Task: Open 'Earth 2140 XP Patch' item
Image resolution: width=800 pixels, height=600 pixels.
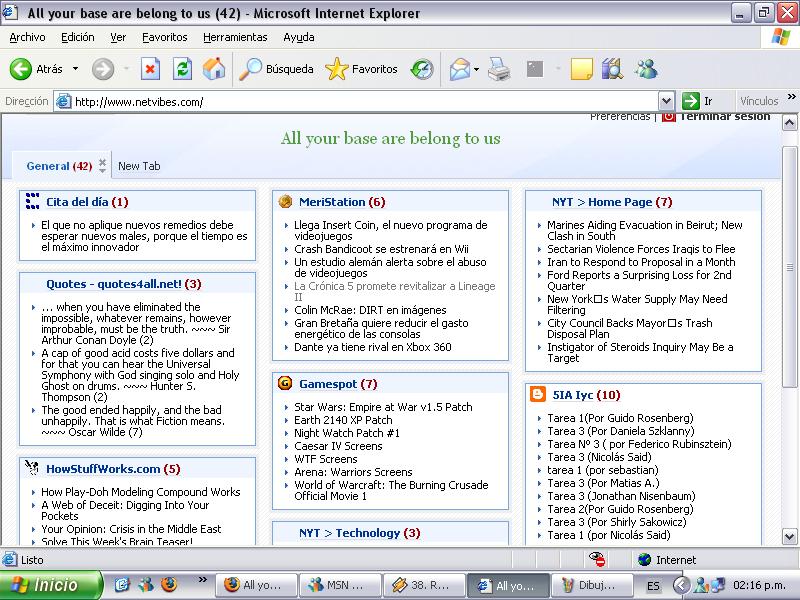Action: tap(343, 420)
